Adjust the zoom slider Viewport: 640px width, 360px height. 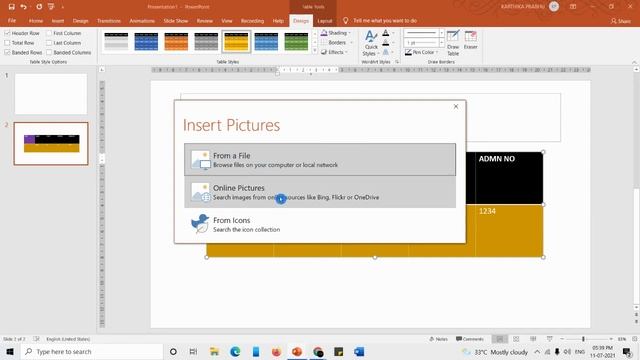coord(583,339)
